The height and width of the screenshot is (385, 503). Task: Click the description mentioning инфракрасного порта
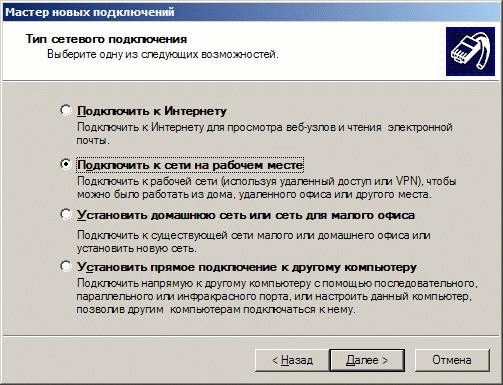point(277,296)
